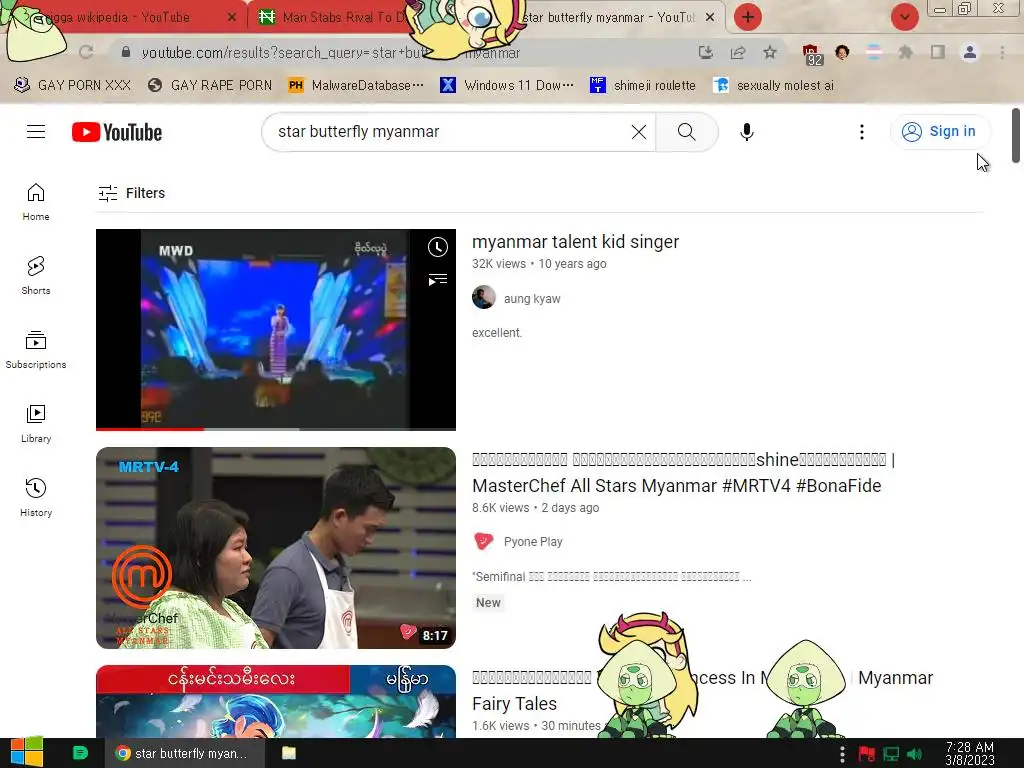1024x768 pixels.
Task: Switch to the 'Man Stabs Rival' tab
Action: coord(330,18)
